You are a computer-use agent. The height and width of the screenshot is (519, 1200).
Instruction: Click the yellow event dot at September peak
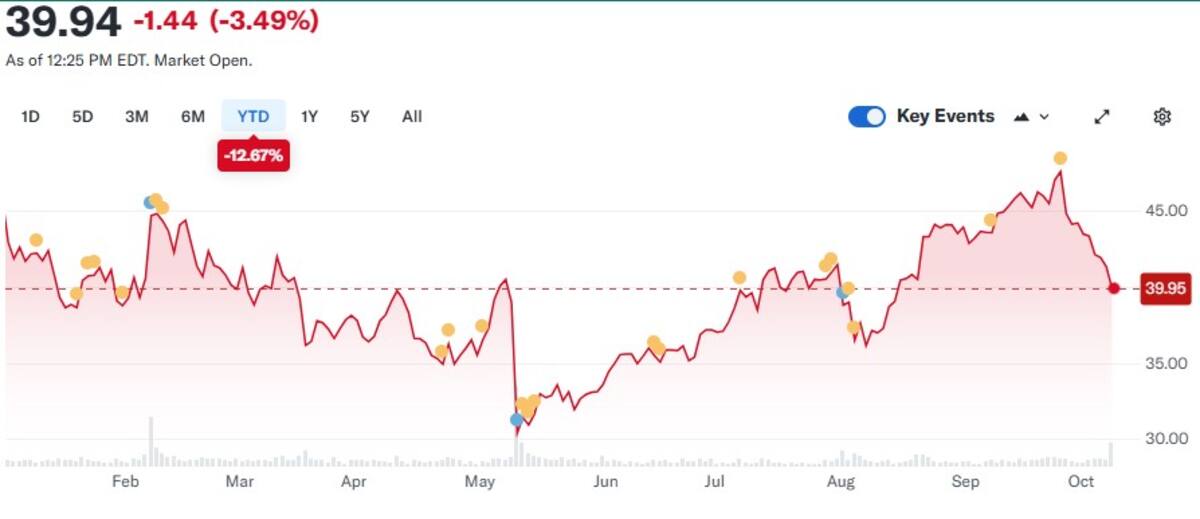click(1060, 158)
